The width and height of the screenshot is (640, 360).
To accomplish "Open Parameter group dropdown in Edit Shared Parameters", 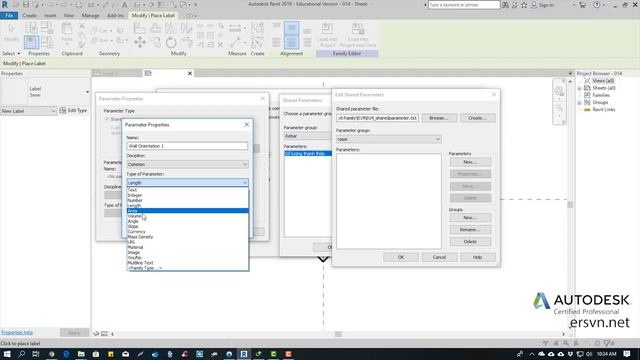I will (388, 139).
